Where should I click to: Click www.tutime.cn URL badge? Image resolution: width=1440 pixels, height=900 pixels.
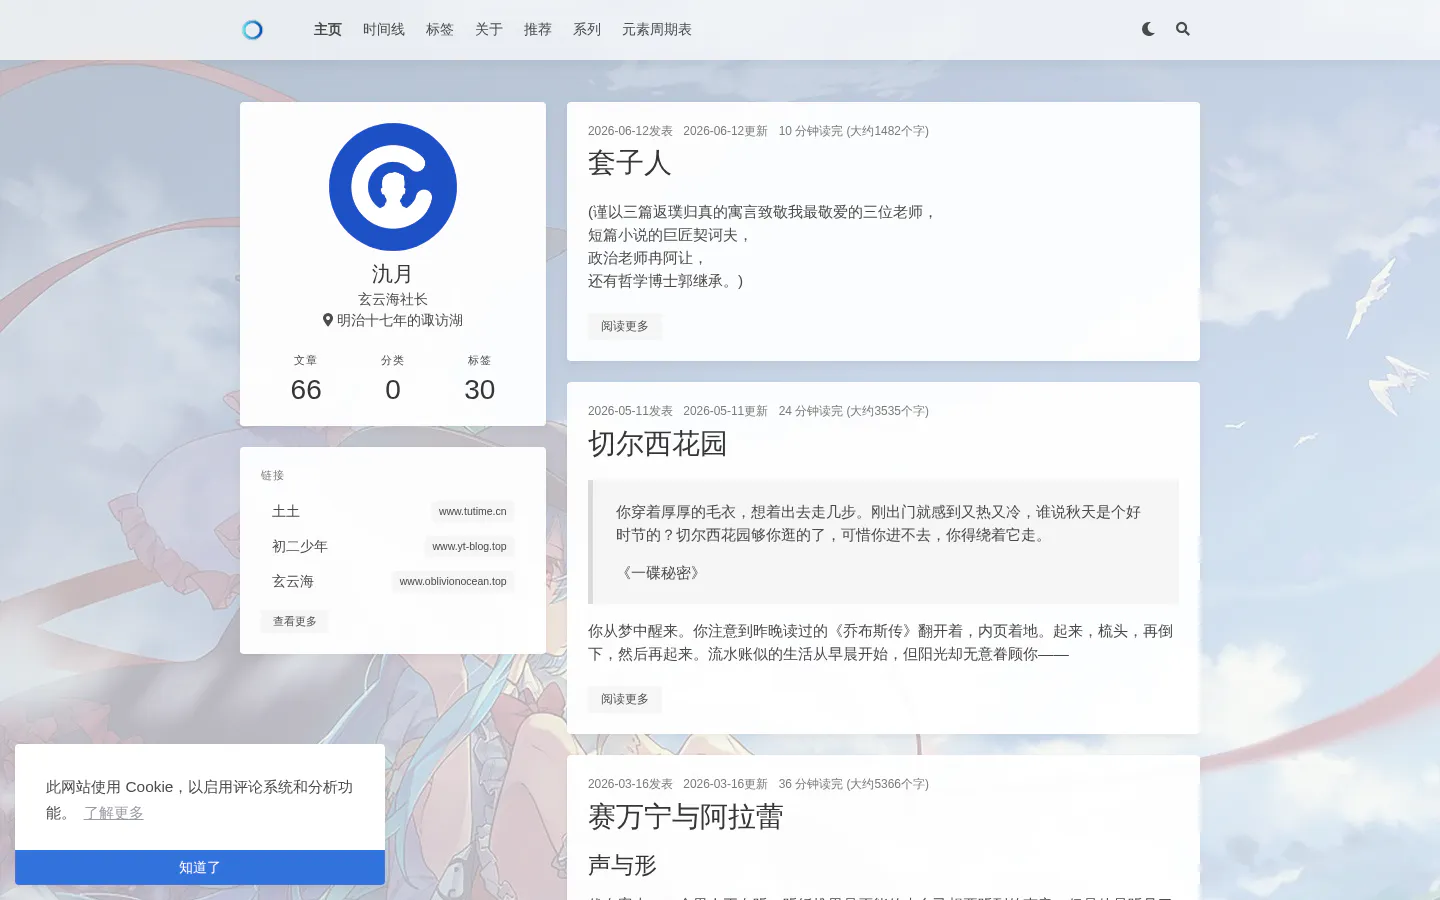click(x=473, y=511)
